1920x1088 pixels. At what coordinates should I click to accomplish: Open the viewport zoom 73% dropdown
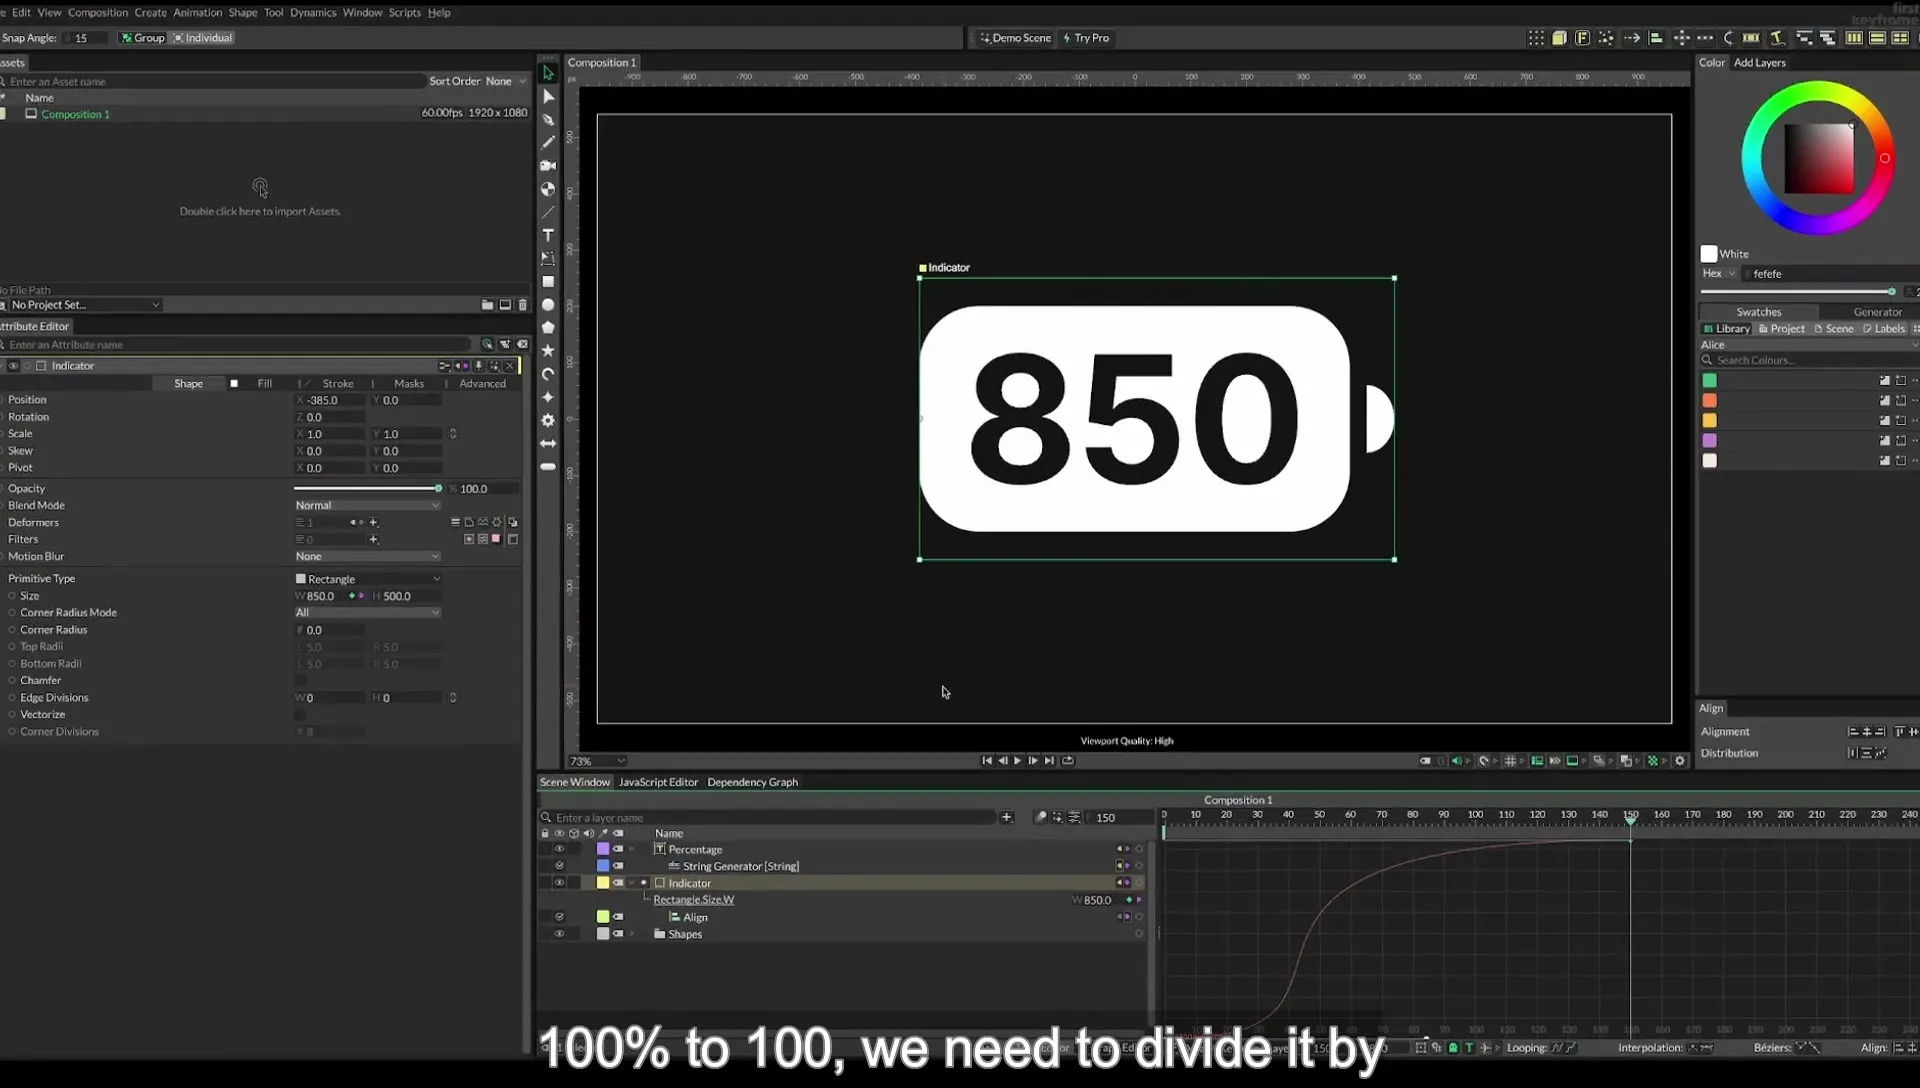(597, 761)
